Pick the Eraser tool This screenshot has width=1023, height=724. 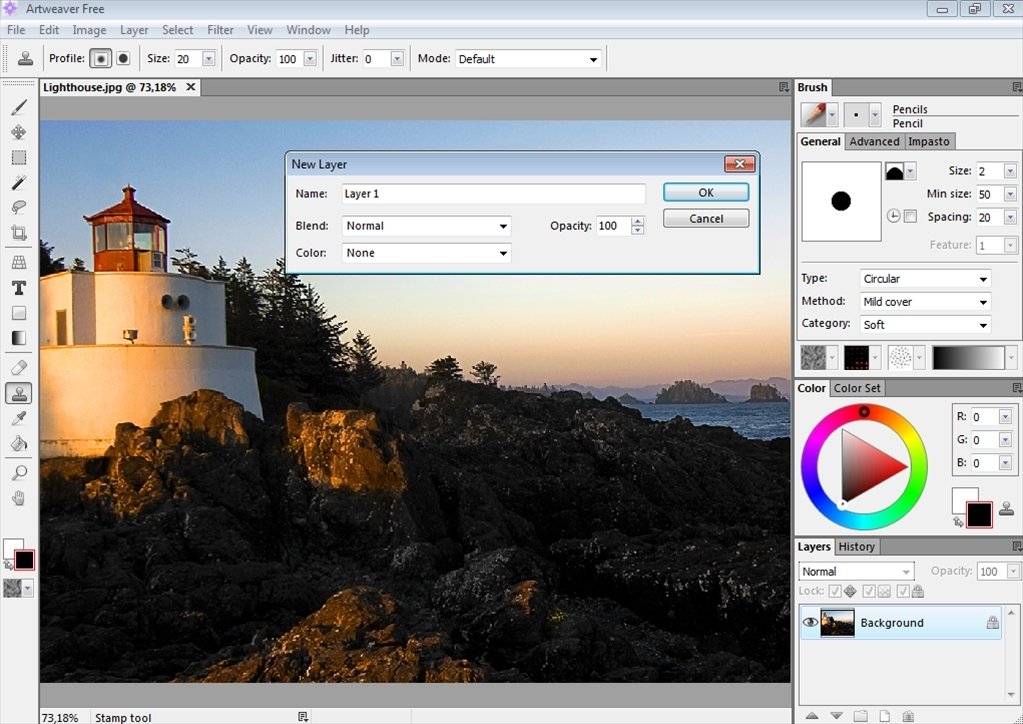pyautogui.click(x=19, y=368)
